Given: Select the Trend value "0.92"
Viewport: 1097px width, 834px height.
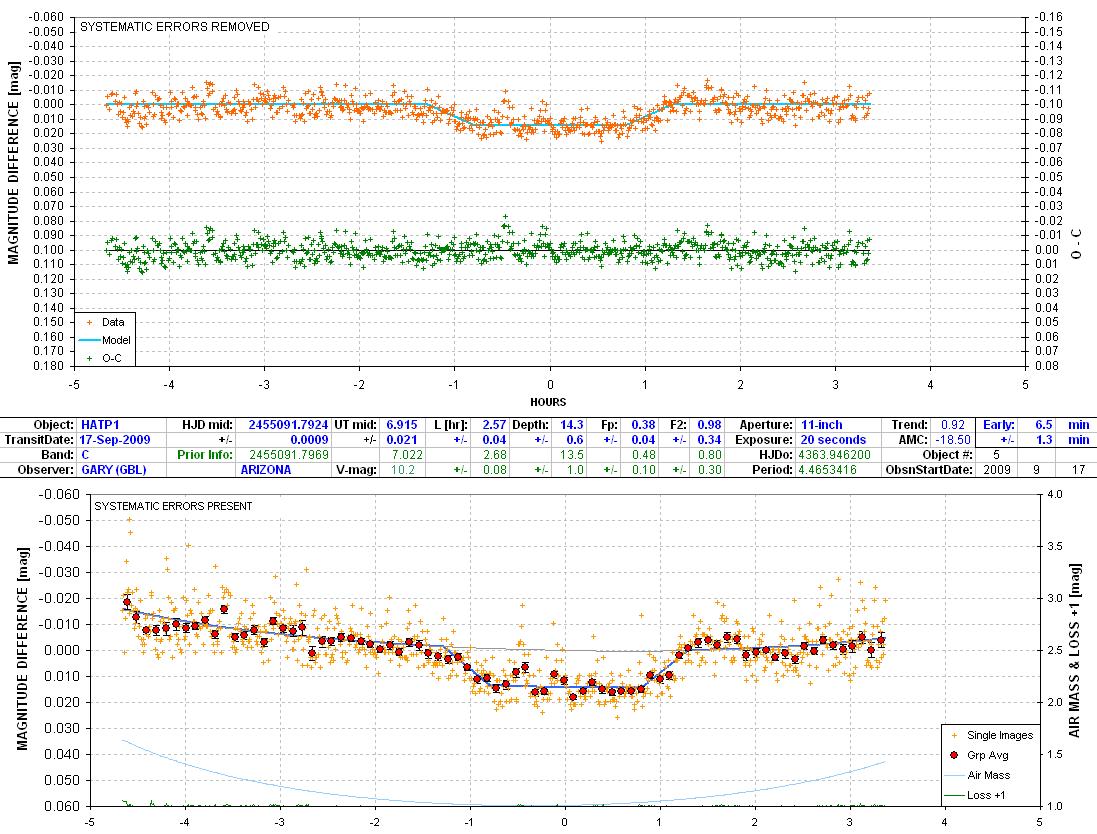Looking at the screenshot, I should click(953, 425).
